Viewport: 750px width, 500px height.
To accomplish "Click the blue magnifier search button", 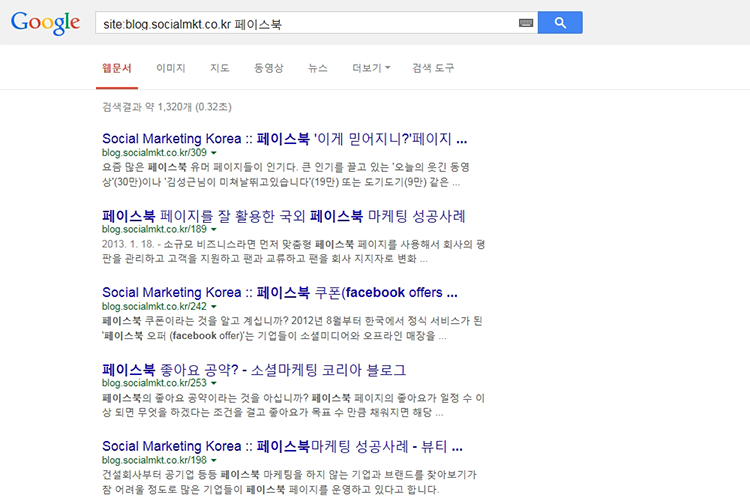I will pos(560,22).
